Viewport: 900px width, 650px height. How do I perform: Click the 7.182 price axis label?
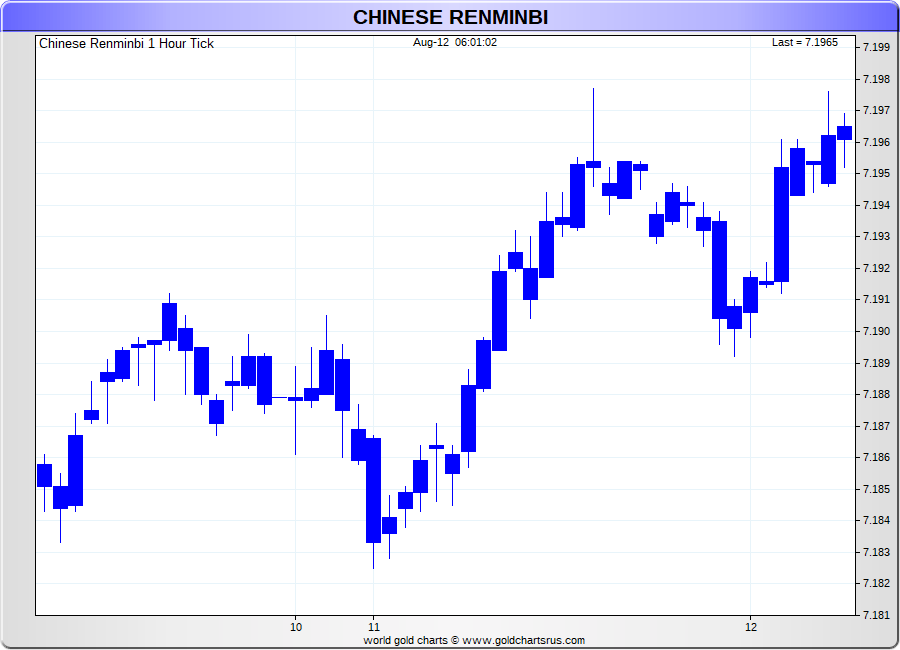pos(876,583)
